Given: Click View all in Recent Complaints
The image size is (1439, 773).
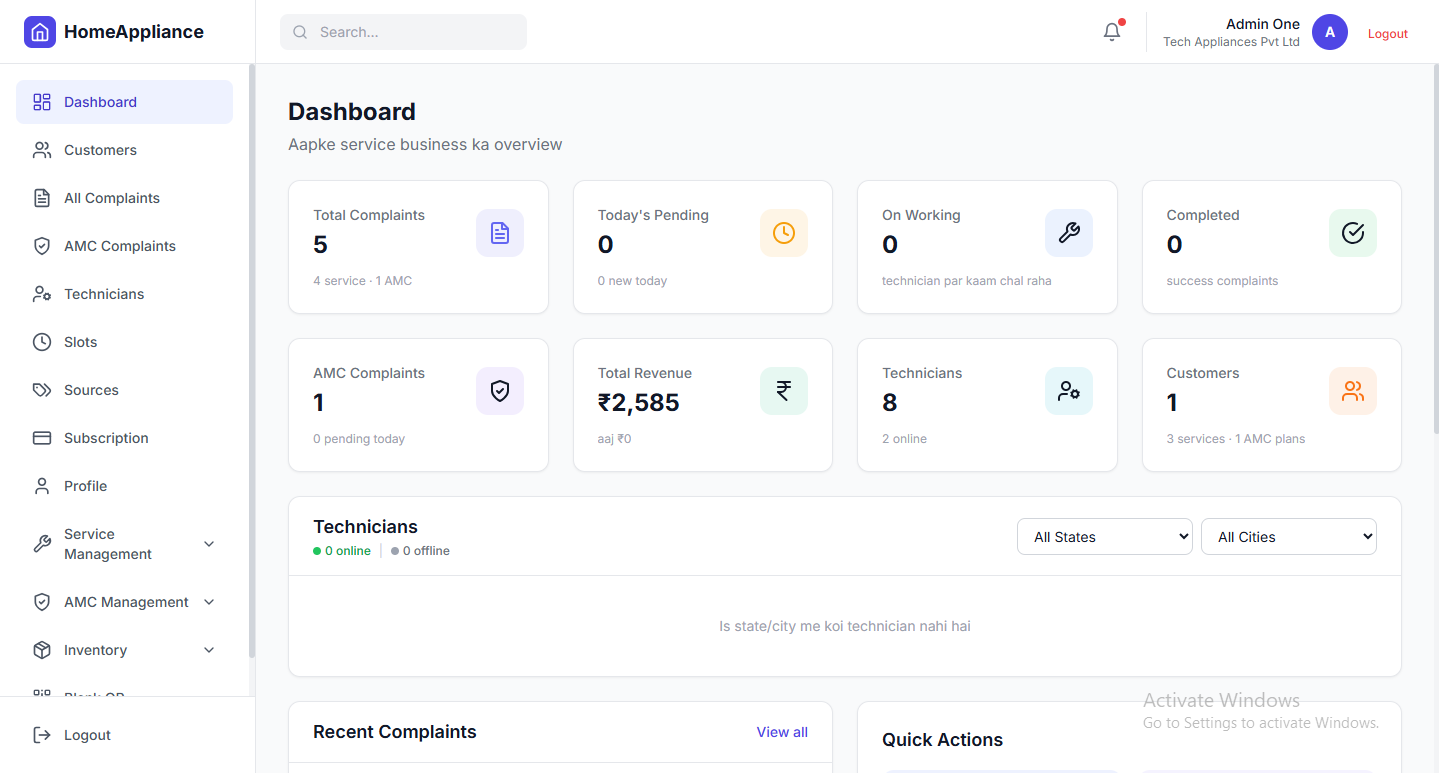Looking at the screenshot, I should 782,732.
